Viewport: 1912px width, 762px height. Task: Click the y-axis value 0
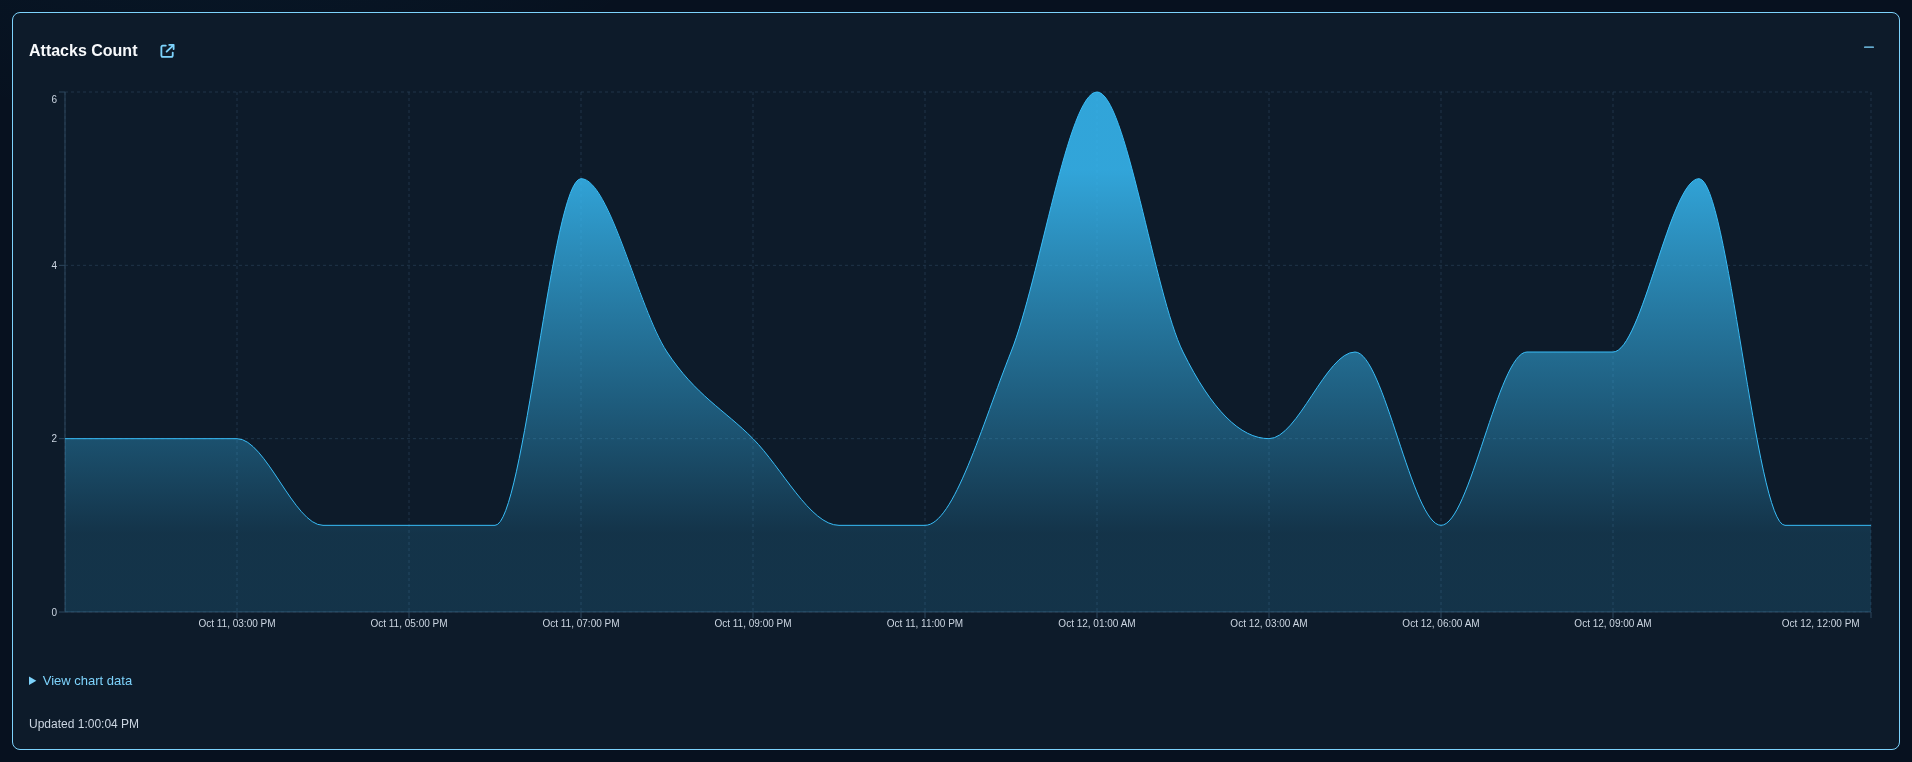(x=54, y=613)
